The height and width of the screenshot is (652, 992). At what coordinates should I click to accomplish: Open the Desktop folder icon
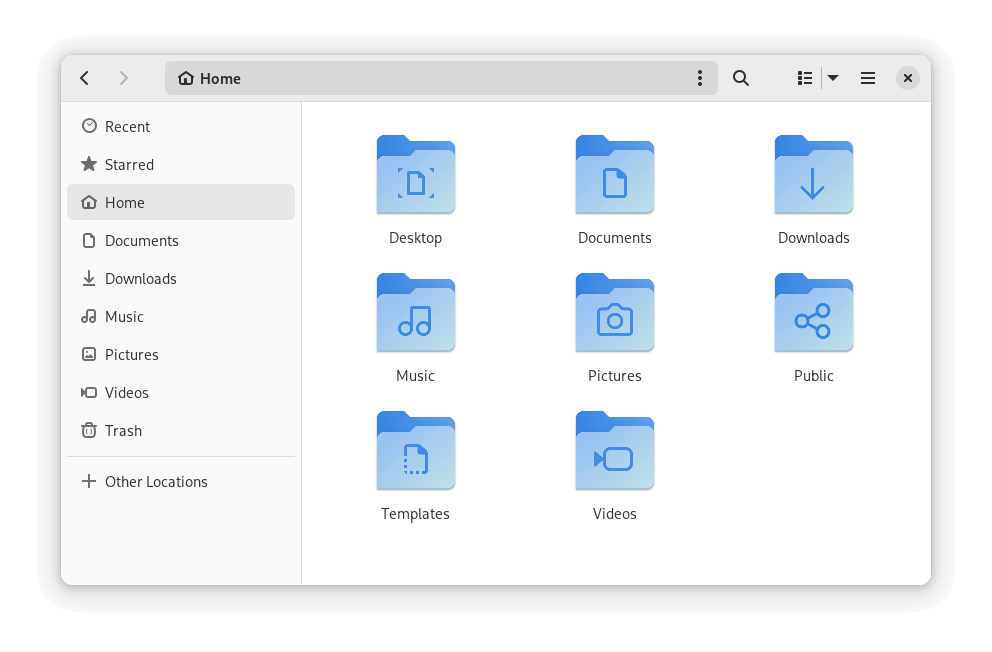[x=415, y=176]
